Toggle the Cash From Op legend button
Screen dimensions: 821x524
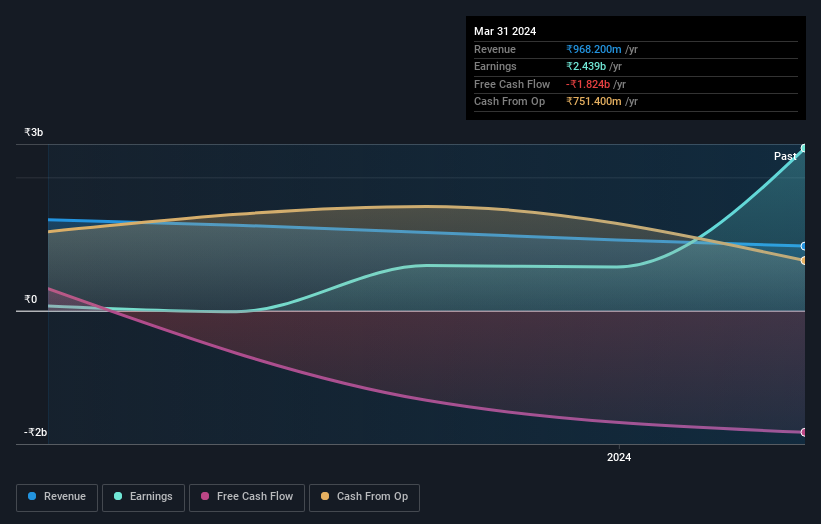(364, 497)
